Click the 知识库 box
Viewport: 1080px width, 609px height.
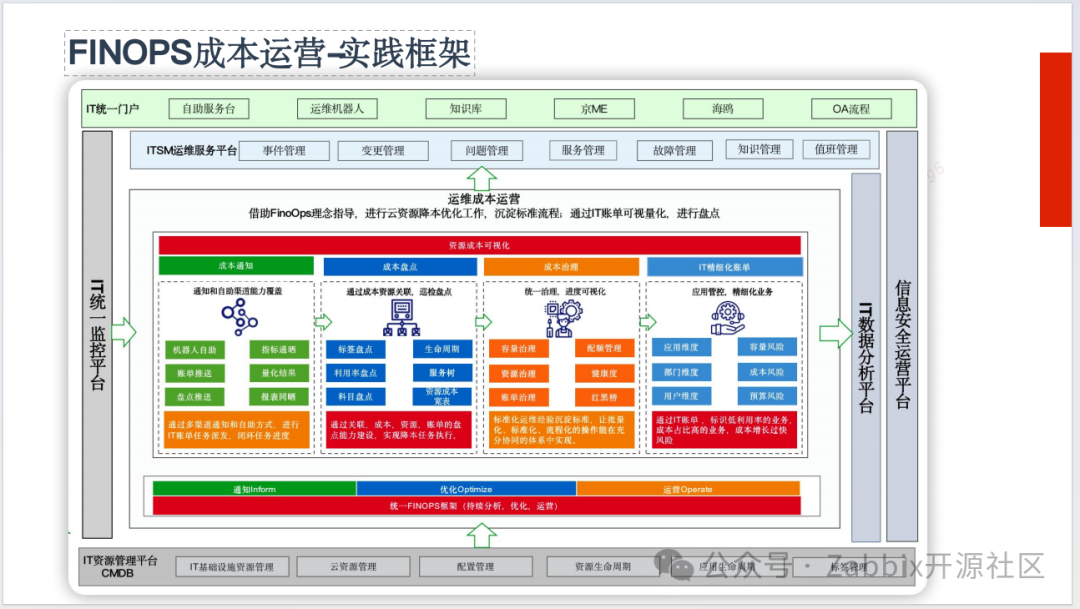(x=466, y=109)
